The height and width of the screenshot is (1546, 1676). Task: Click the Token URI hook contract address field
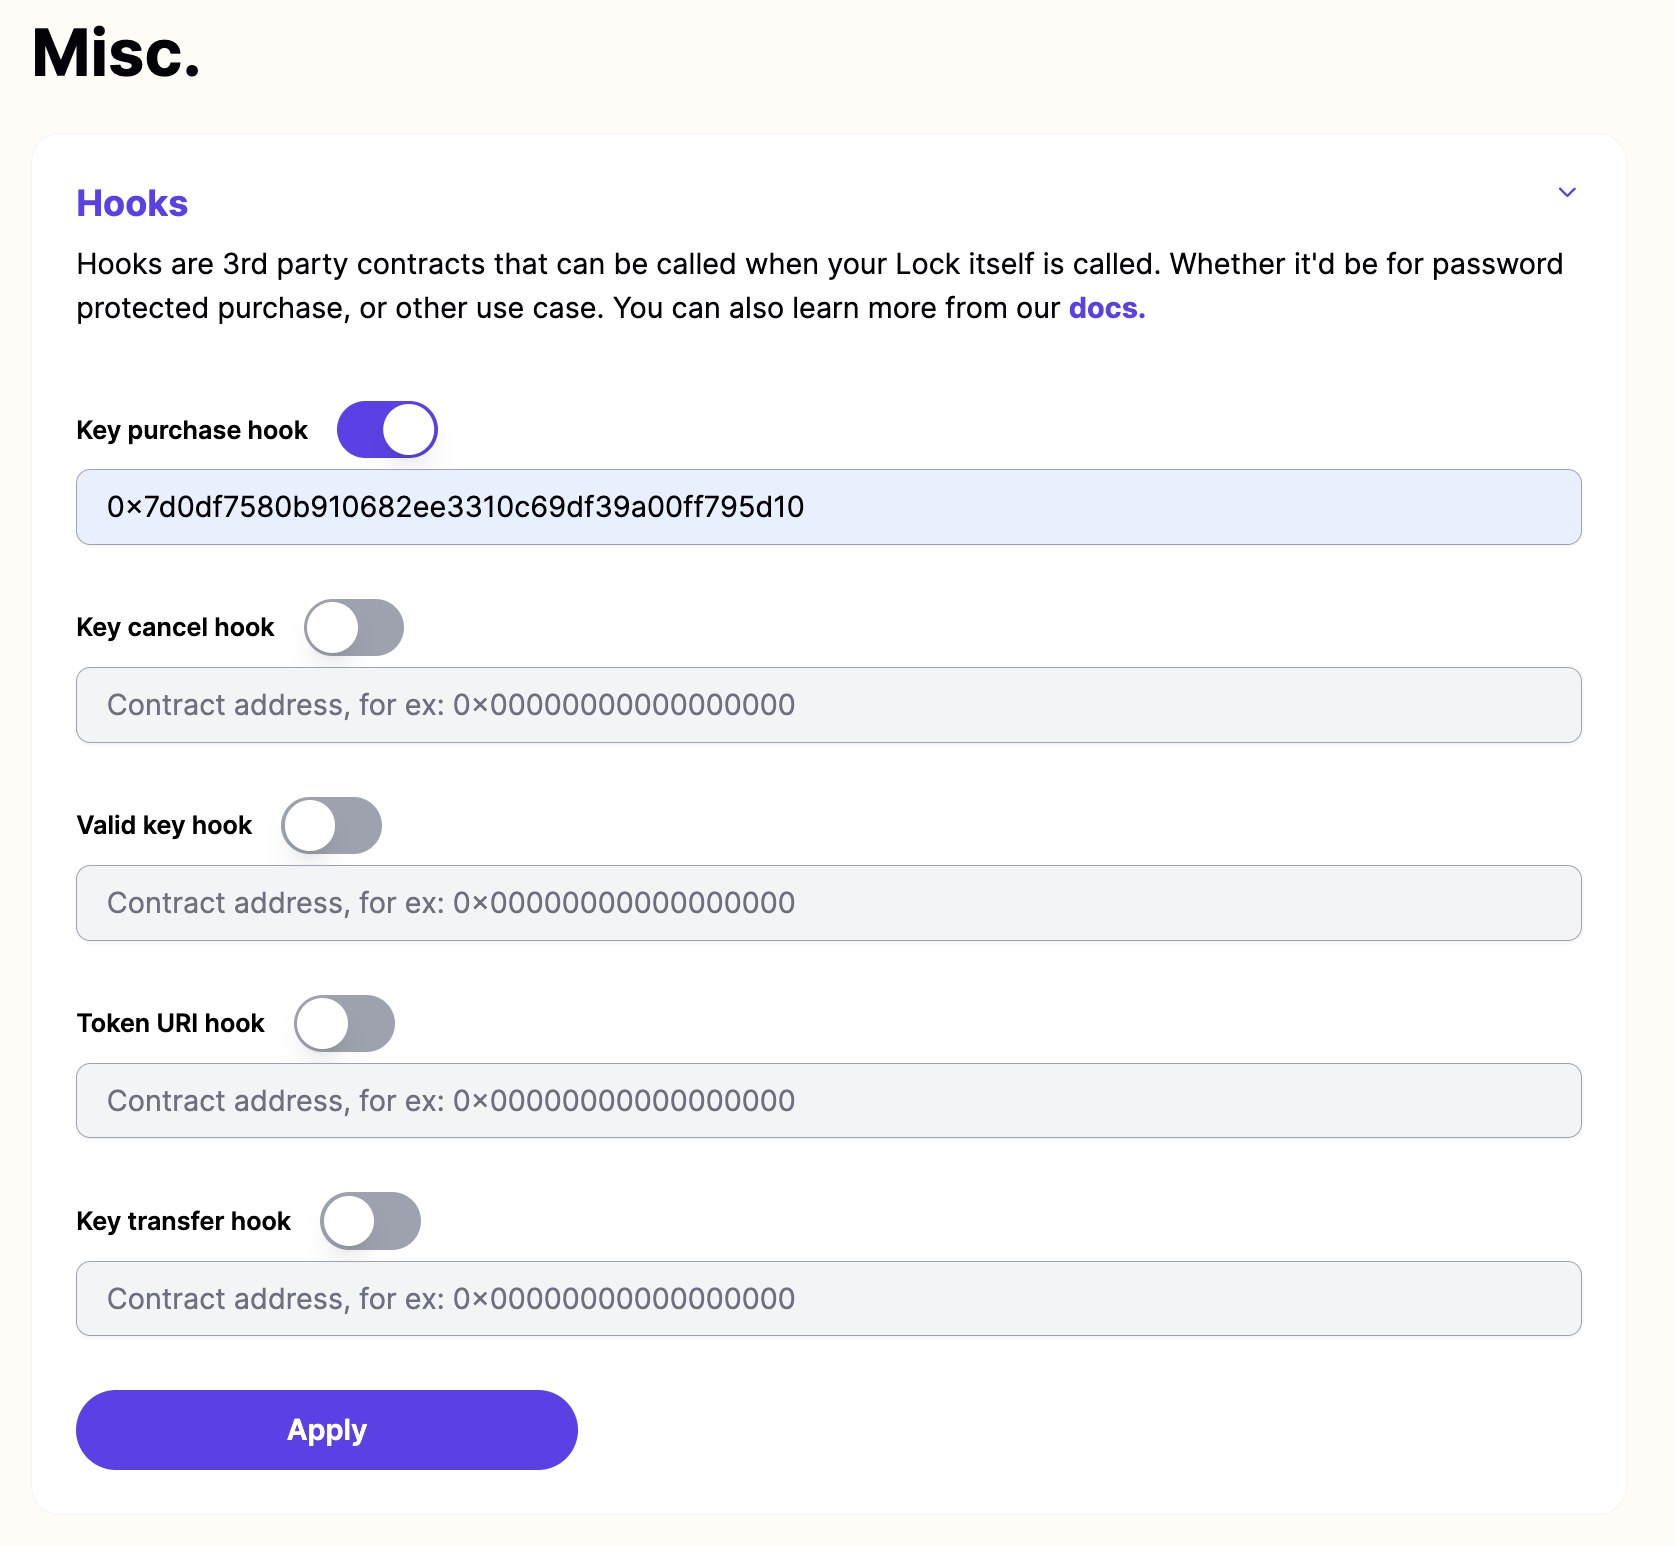coord(828,1101)
